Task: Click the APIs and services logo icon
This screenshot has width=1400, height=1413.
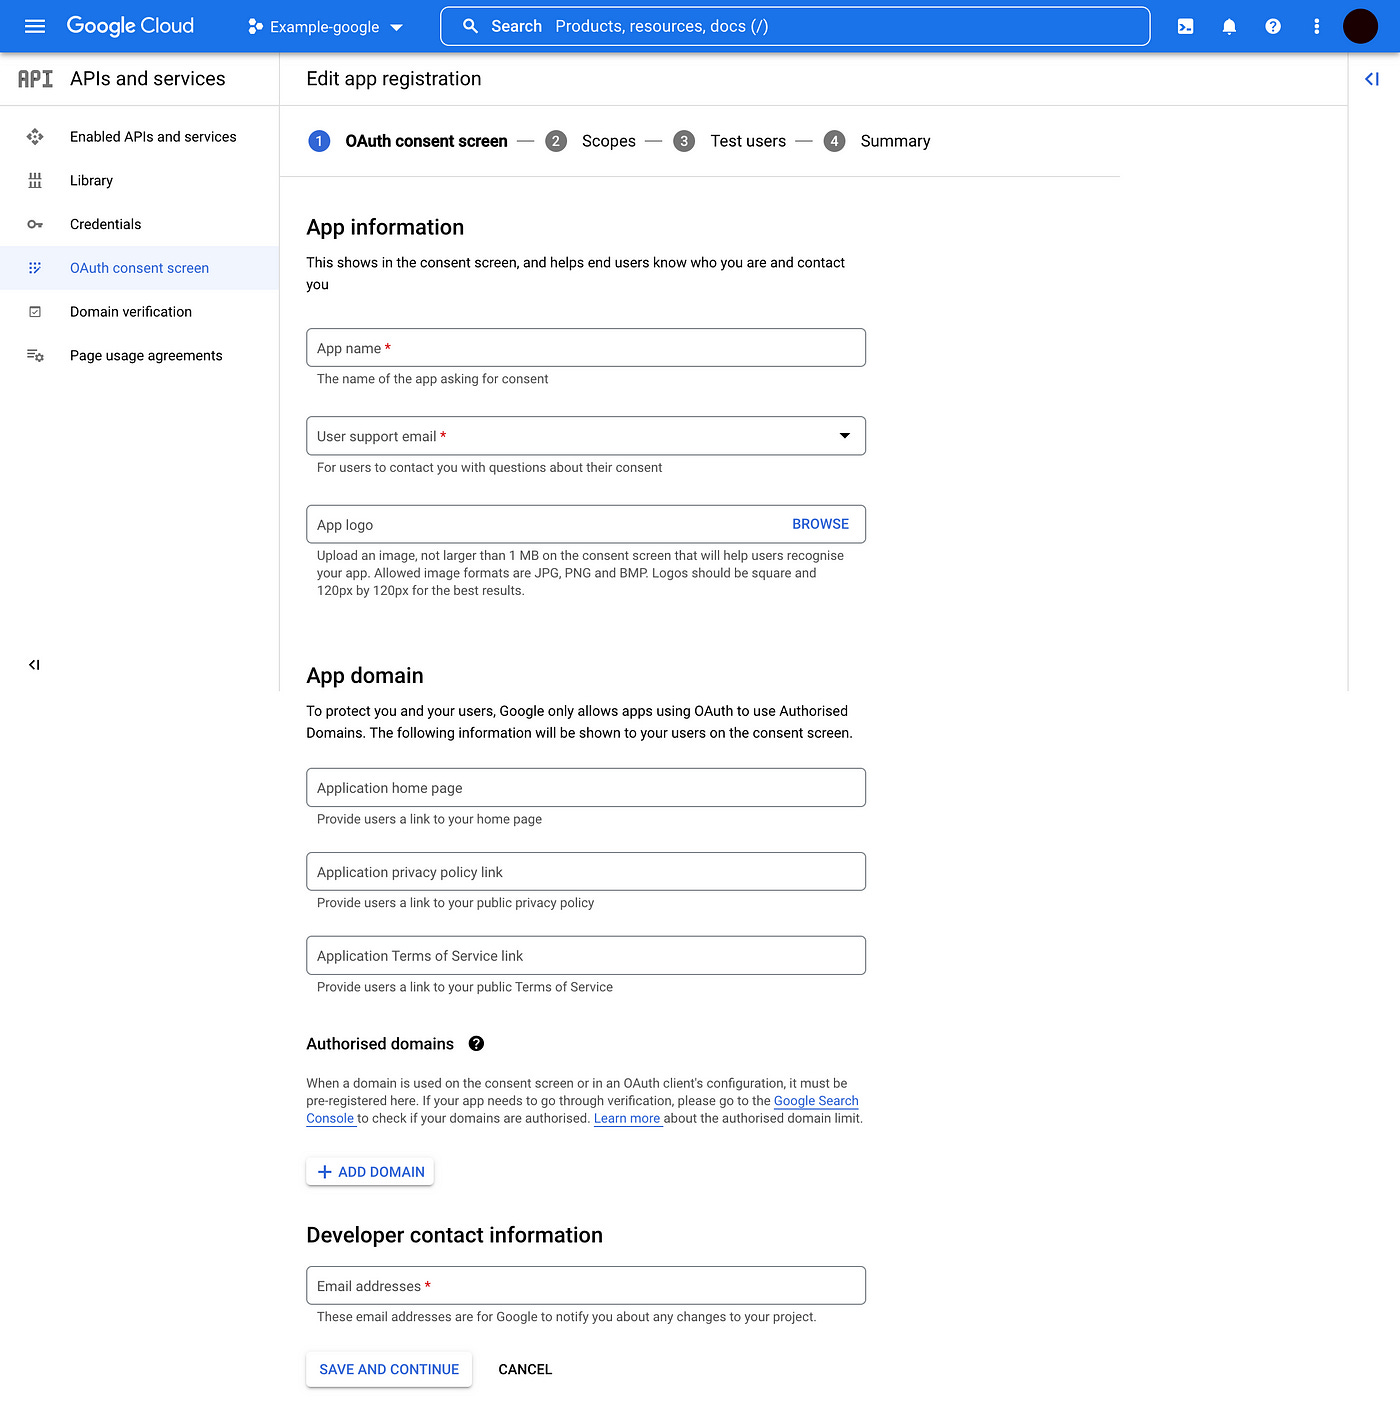Action: (35, 78)
